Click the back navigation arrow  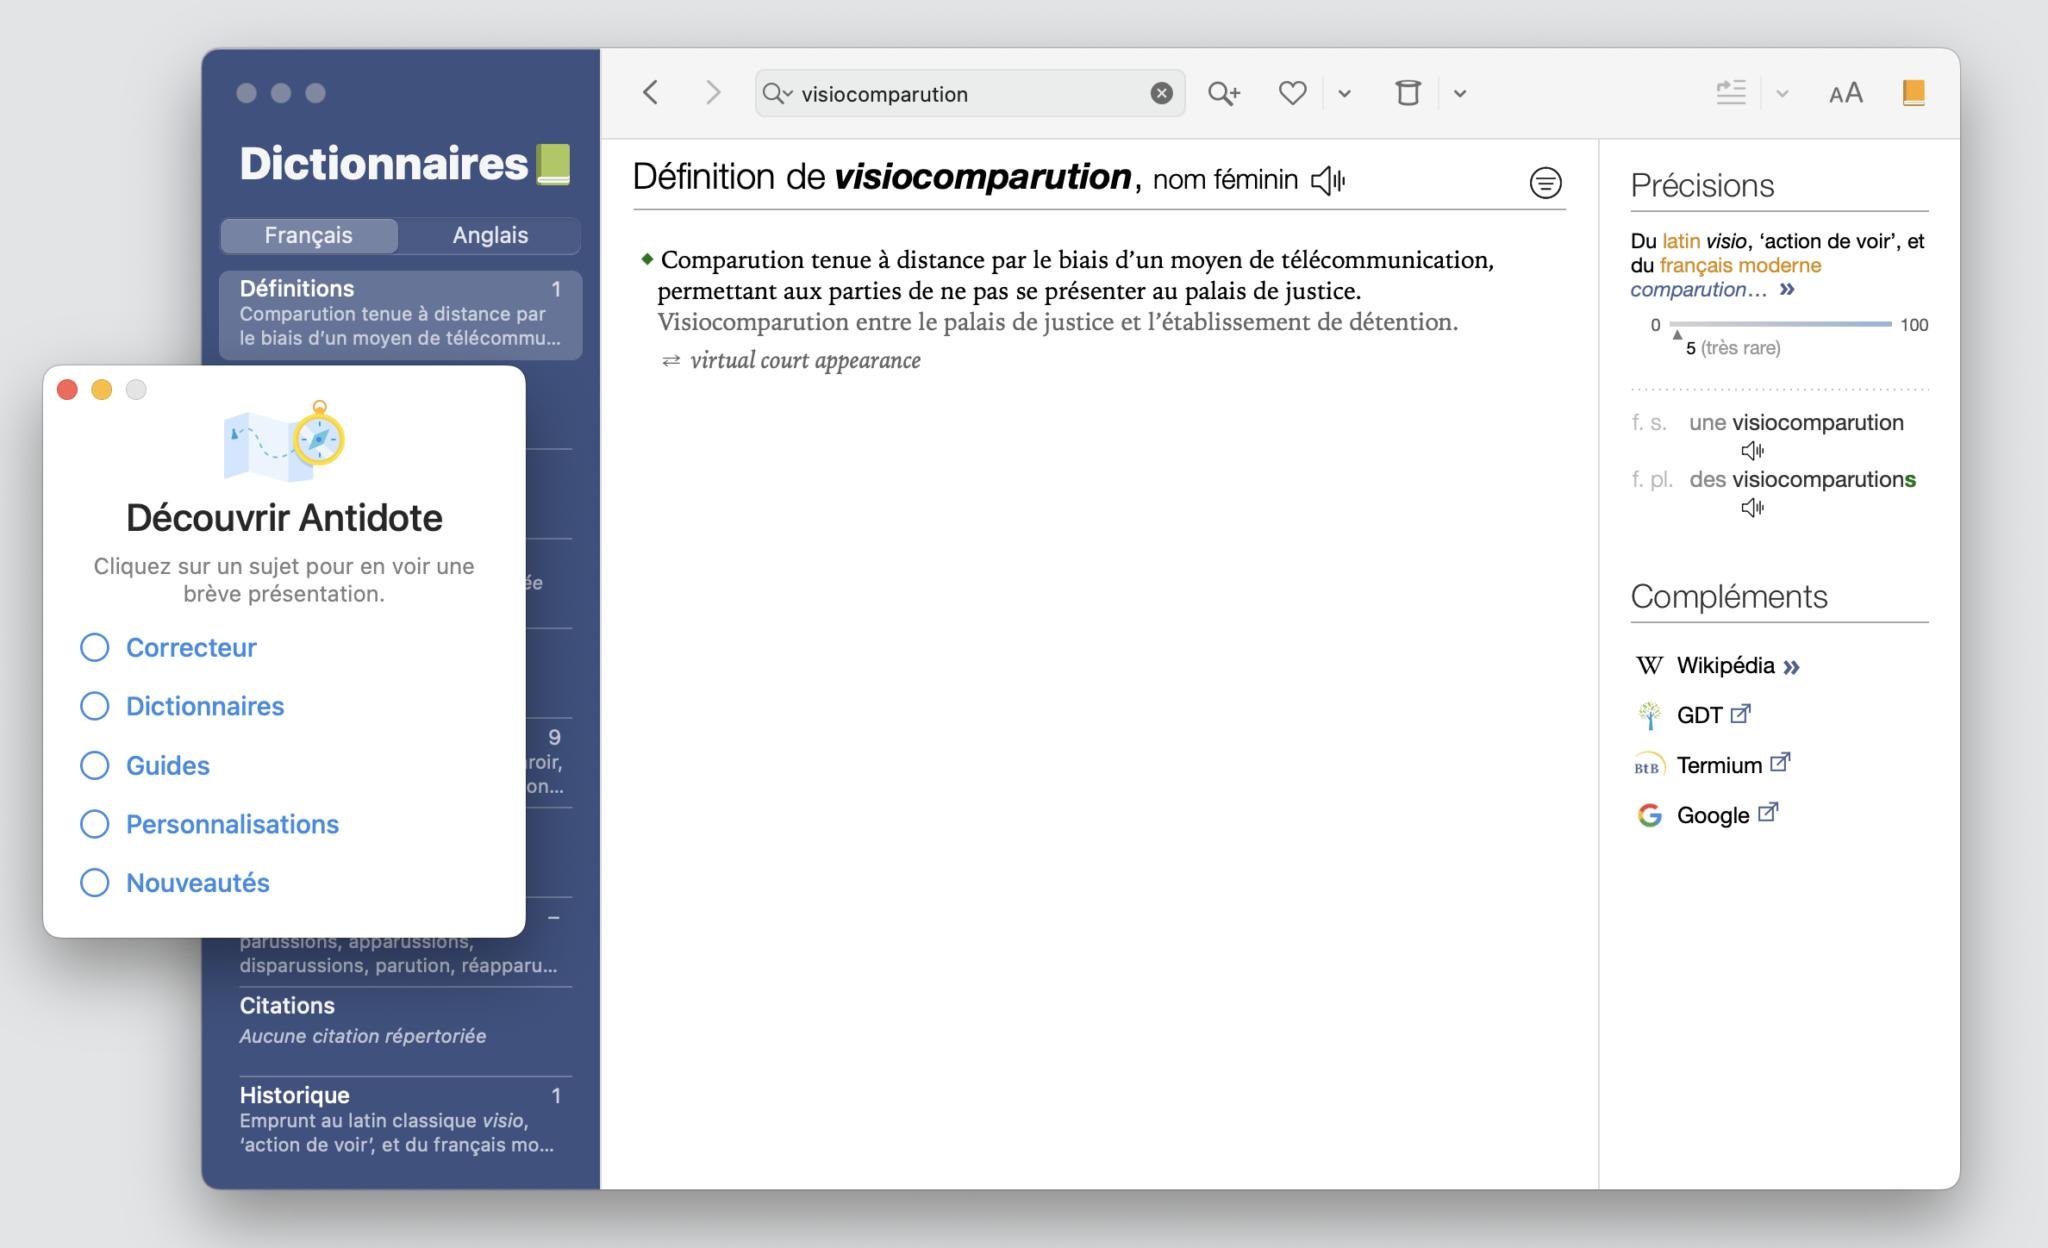coord(651,93)
